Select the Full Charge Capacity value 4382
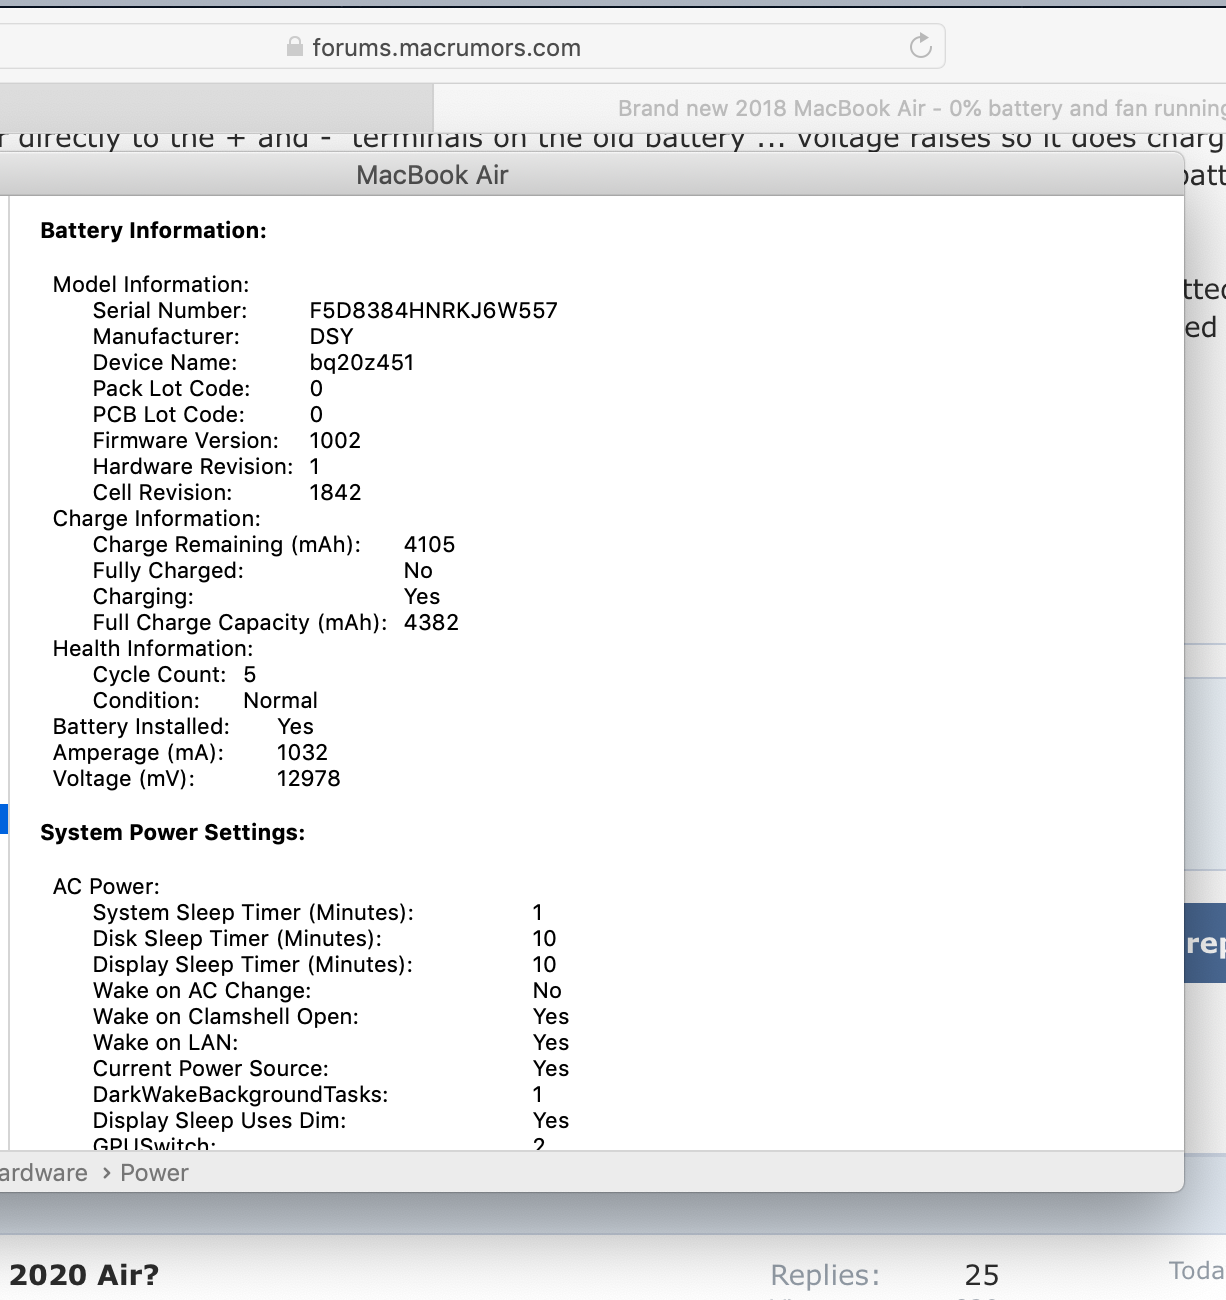Screen dimensions: 1226x1300 click(431, 623)
